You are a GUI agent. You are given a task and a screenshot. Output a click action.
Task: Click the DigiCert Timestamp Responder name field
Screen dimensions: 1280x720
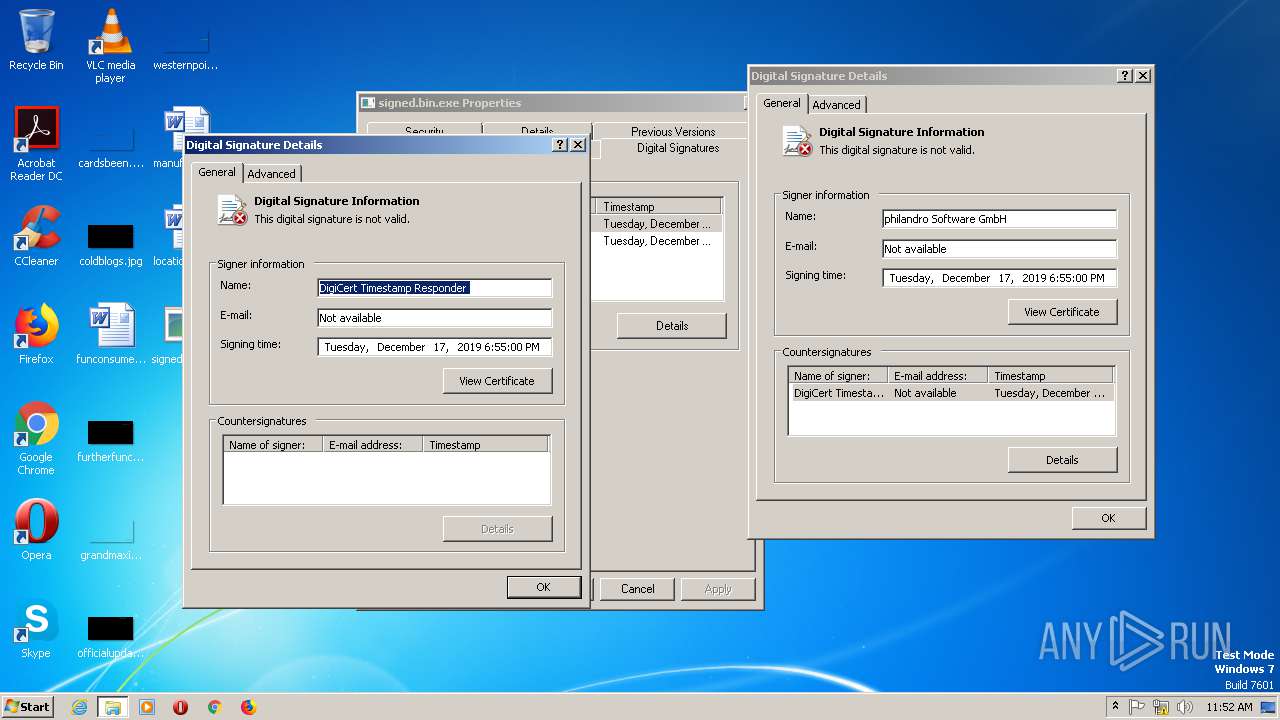pyautogui.click(x=435, y=288)
